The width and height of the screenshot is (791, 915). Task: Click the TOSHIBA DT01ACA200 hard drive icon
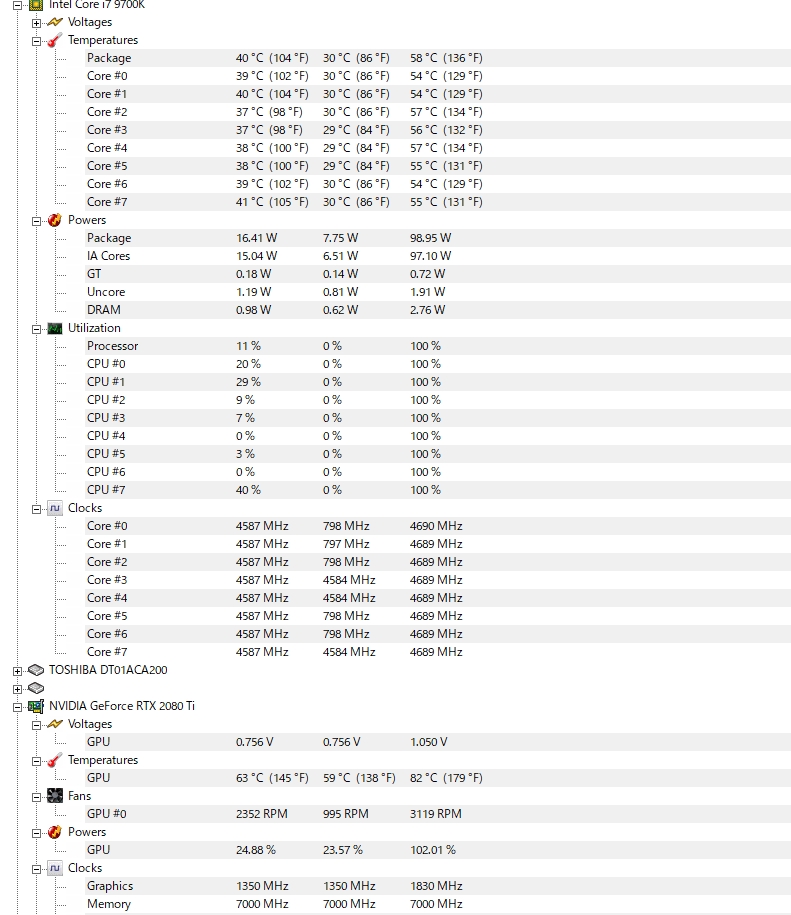[x=36, y=670]
